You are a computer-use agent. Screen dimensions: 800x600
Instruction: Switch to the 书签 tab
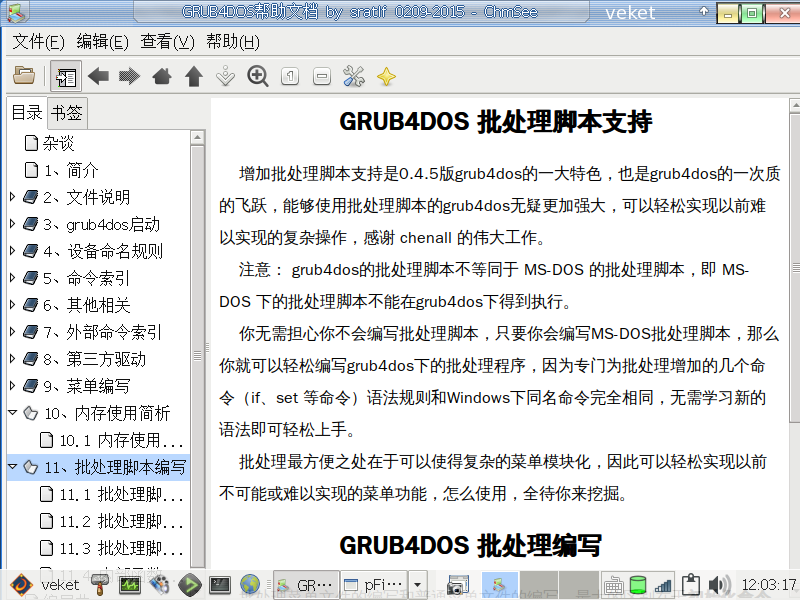(x=67, y=113)
